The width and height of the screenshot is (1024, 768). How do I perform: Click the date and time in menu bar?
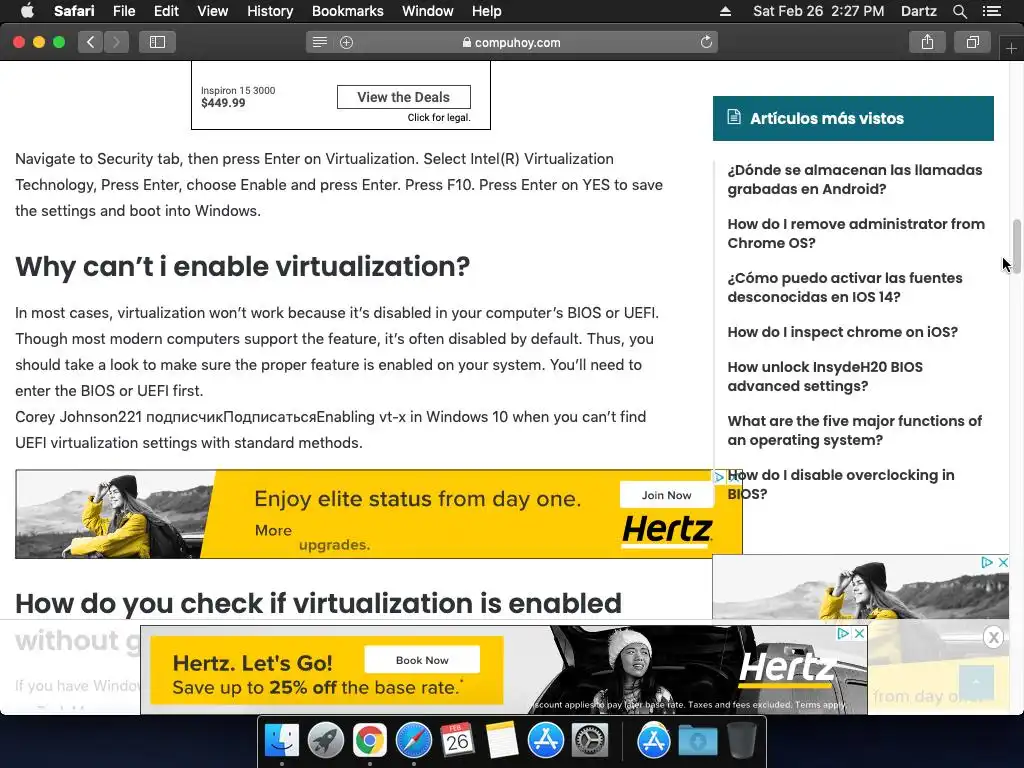818,11
